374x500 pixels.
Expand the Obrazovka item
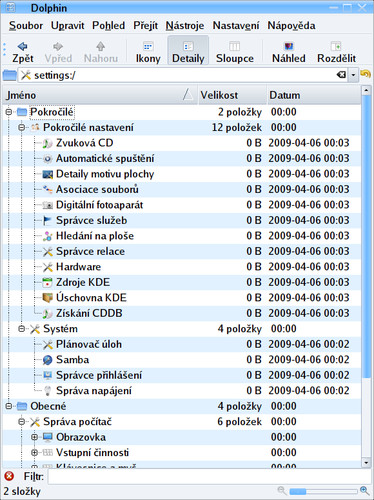click(x=34, y=437)
